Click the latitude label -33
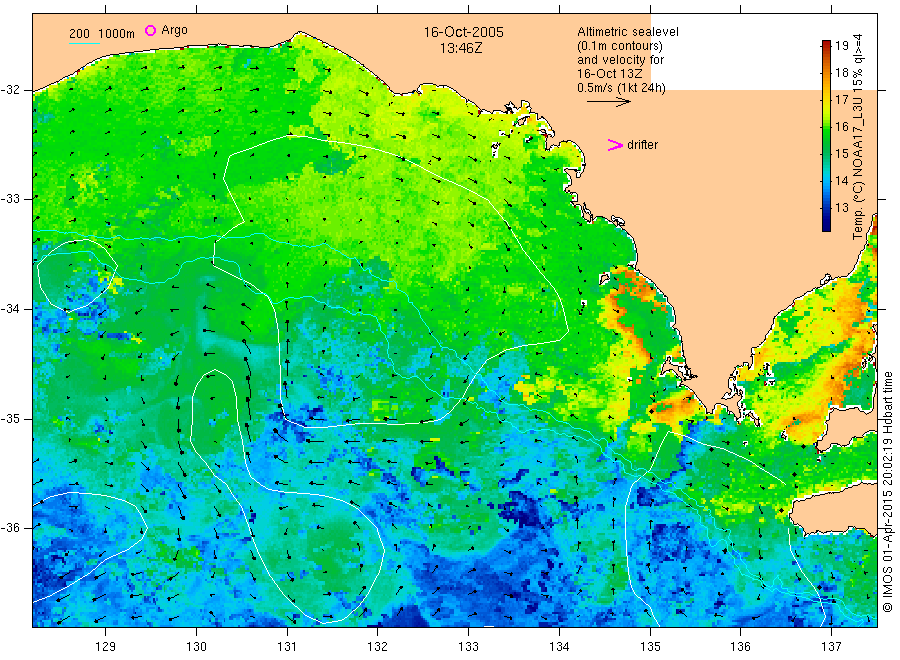Viewport: 900px width, 660px height. click(x=10, y=199)
